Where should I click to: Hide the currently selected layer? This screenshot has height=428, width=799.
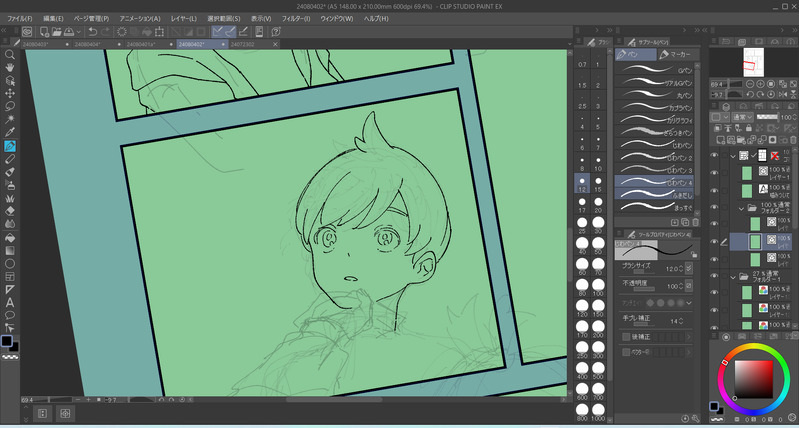point(714,242)
